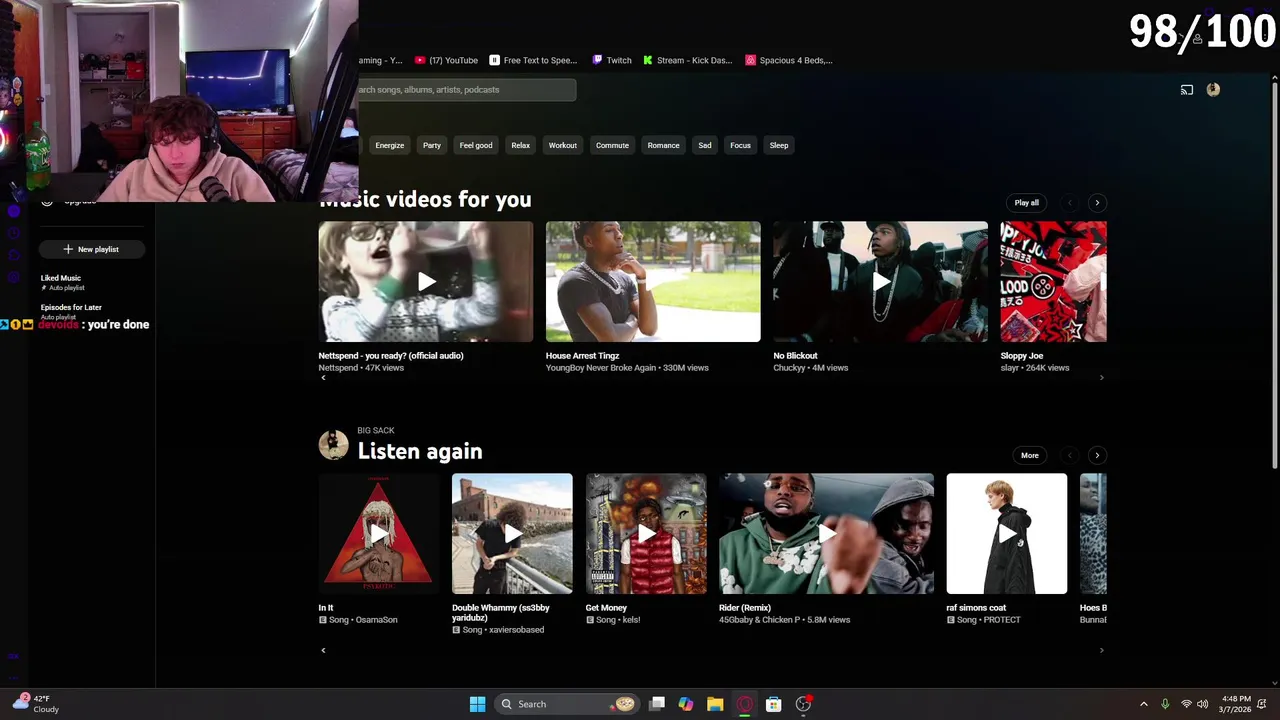Select the Relax mood chip
Image resolution: width=1280 pixels, height=720 pixels.
click(521, 146)
